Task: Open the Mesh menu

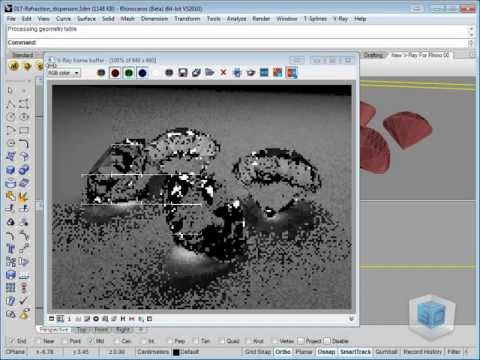Action: 128,19
